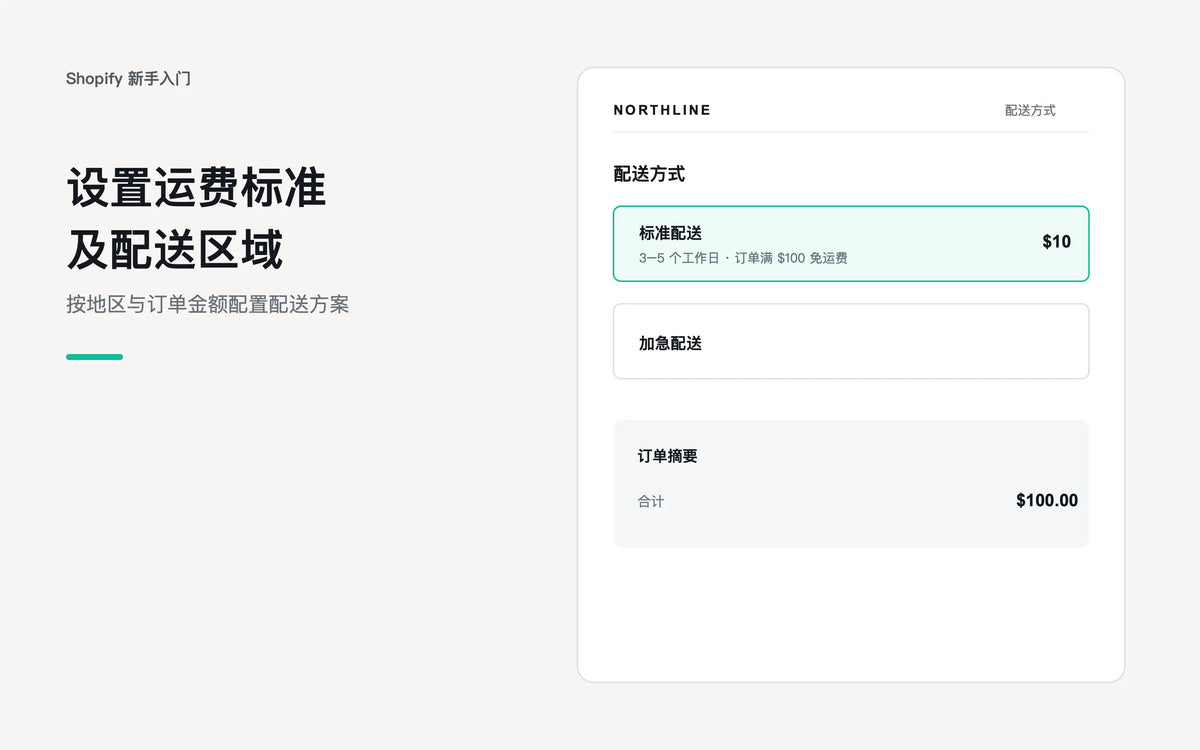Screen dimensions: 1200x750
Task: Click the 合计 total label
Action: pos(651,501)
